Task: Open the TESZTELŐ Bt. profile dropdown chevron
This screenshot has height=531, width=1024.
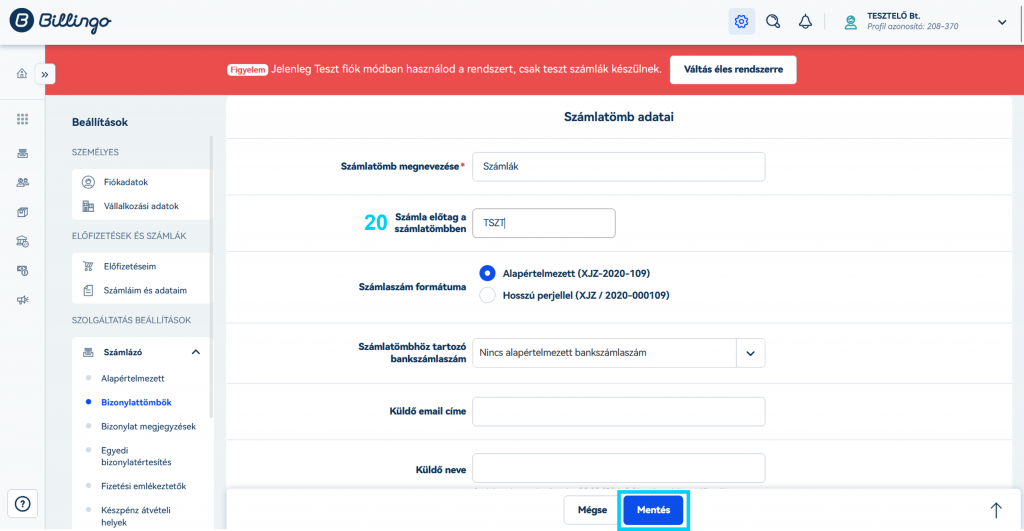Action: coord(1002,22)
